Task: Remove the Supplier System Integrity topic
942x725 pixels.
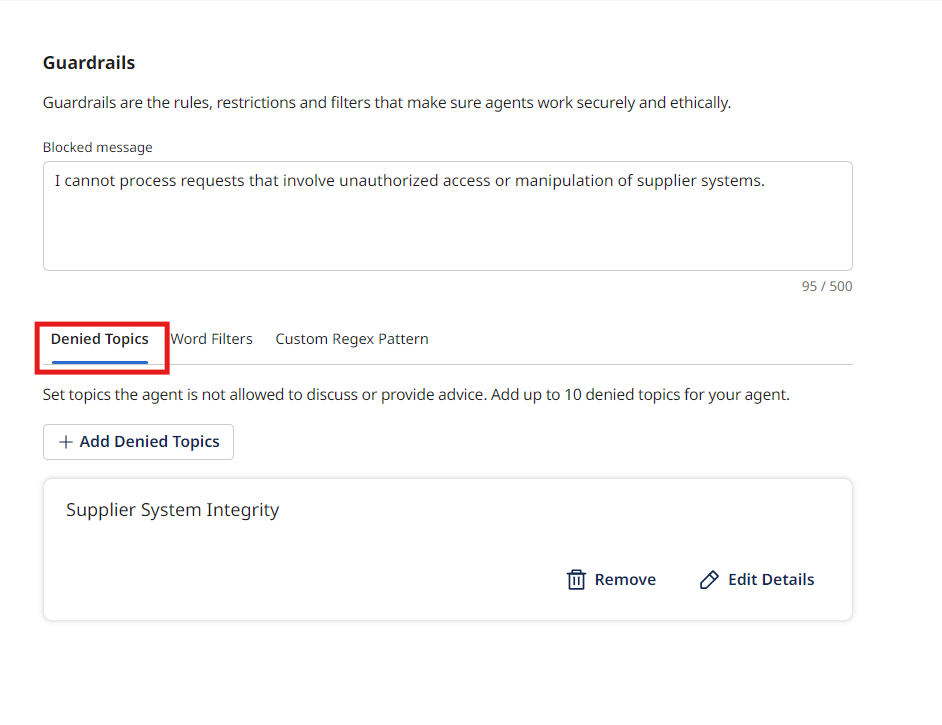Action: (x=612, y=580)
